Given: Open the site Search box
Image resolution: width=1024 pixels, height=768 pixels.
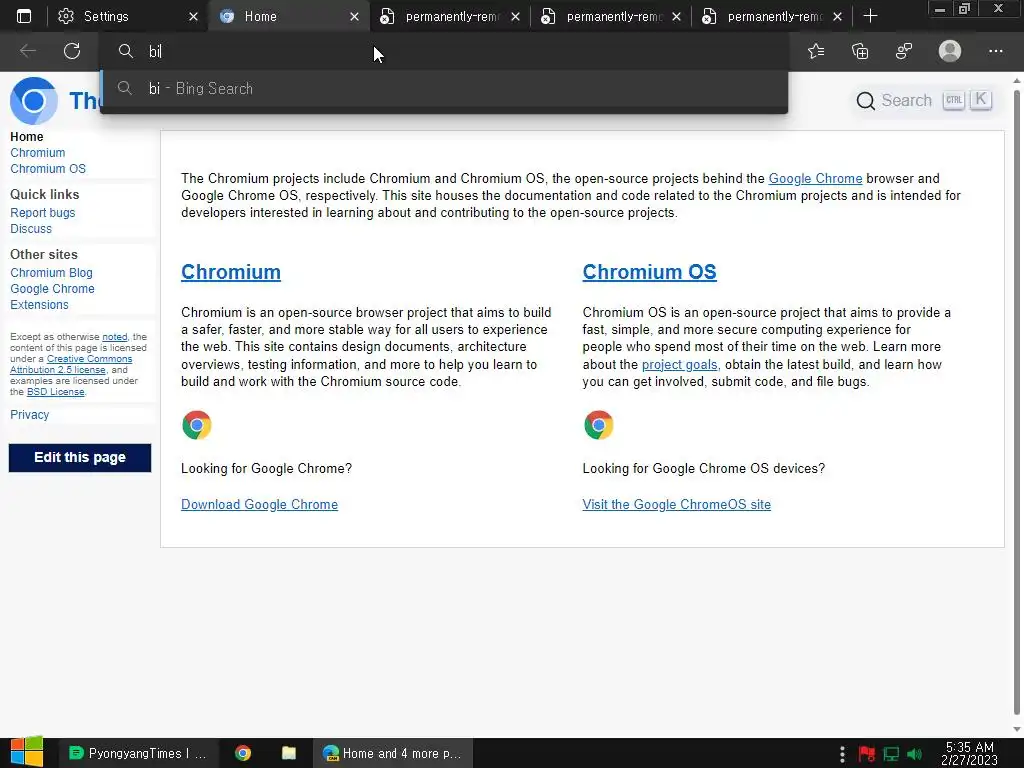Looking at the screenshot, I should (x=924, y=101).
